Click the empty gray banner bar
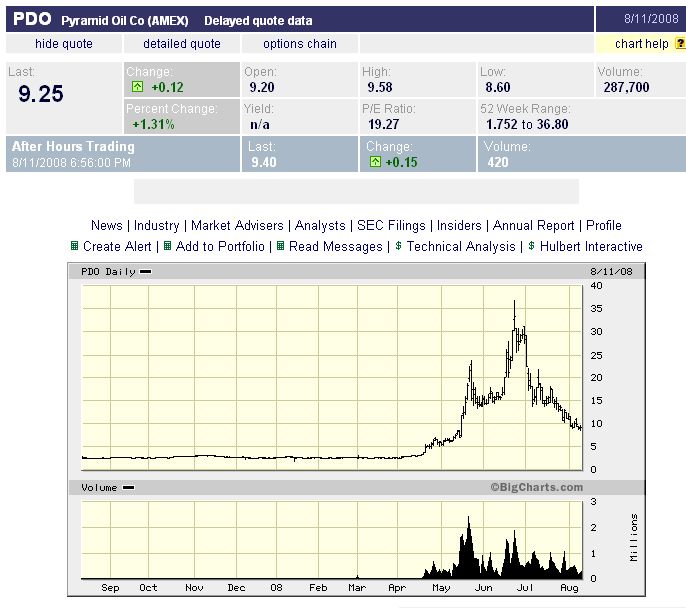 click(356, 191)
